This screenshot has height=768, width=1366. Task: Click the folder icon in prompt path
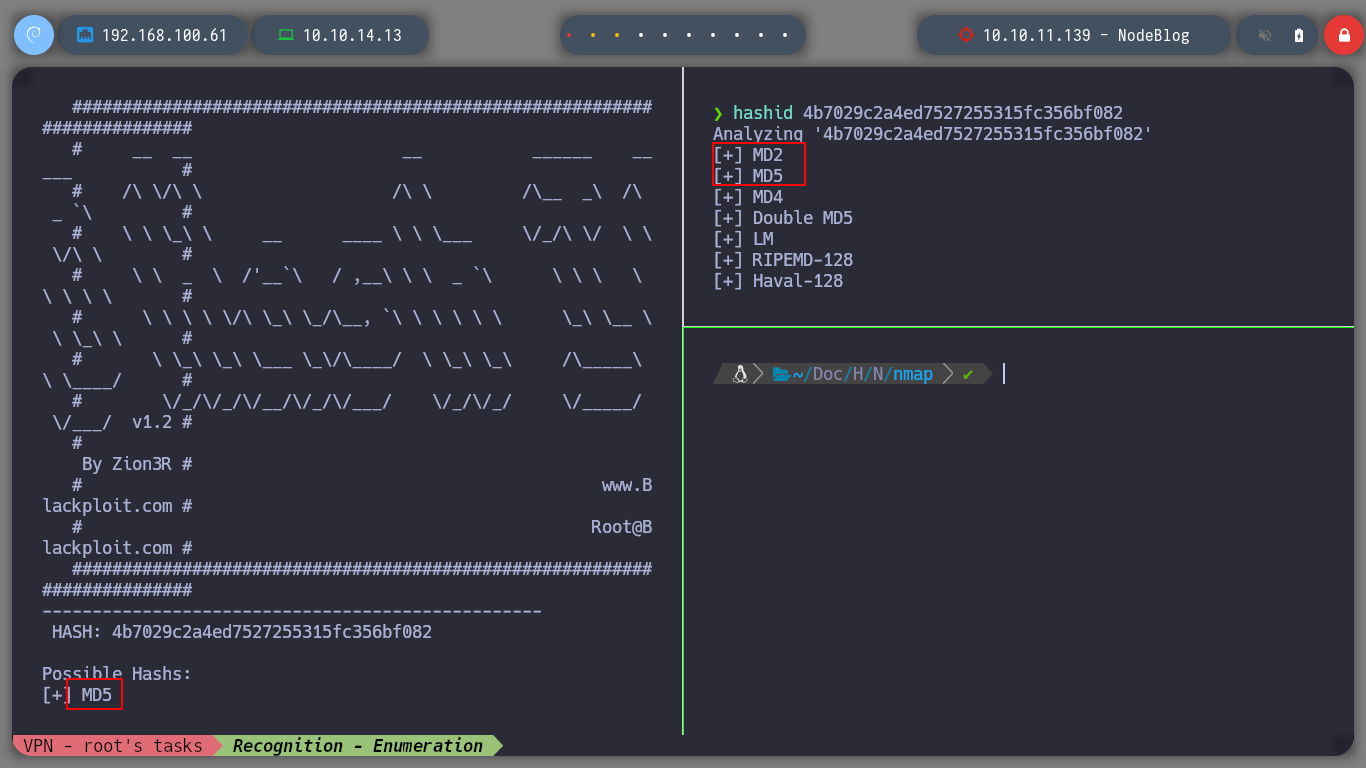(x=781, y=374)
